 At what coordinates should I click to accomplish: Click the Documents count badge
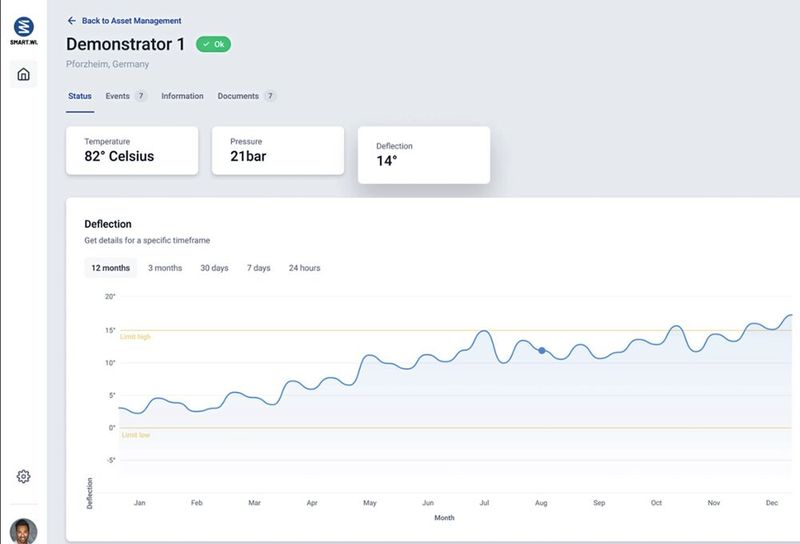pos(270,96)
